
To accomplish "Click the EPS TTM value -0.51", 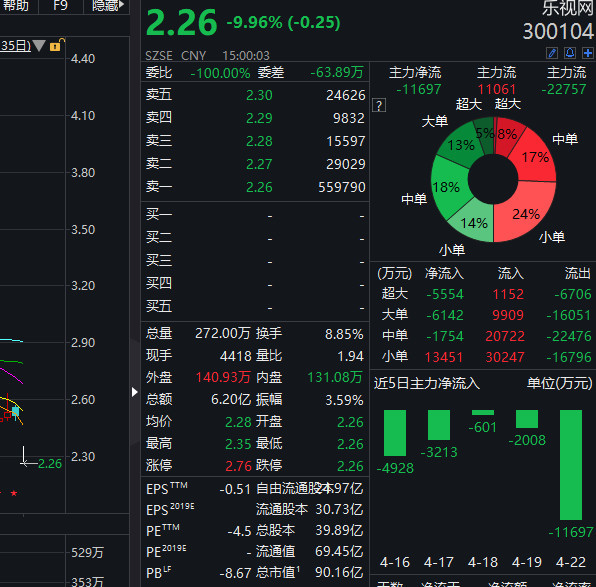I will (235, 489).
